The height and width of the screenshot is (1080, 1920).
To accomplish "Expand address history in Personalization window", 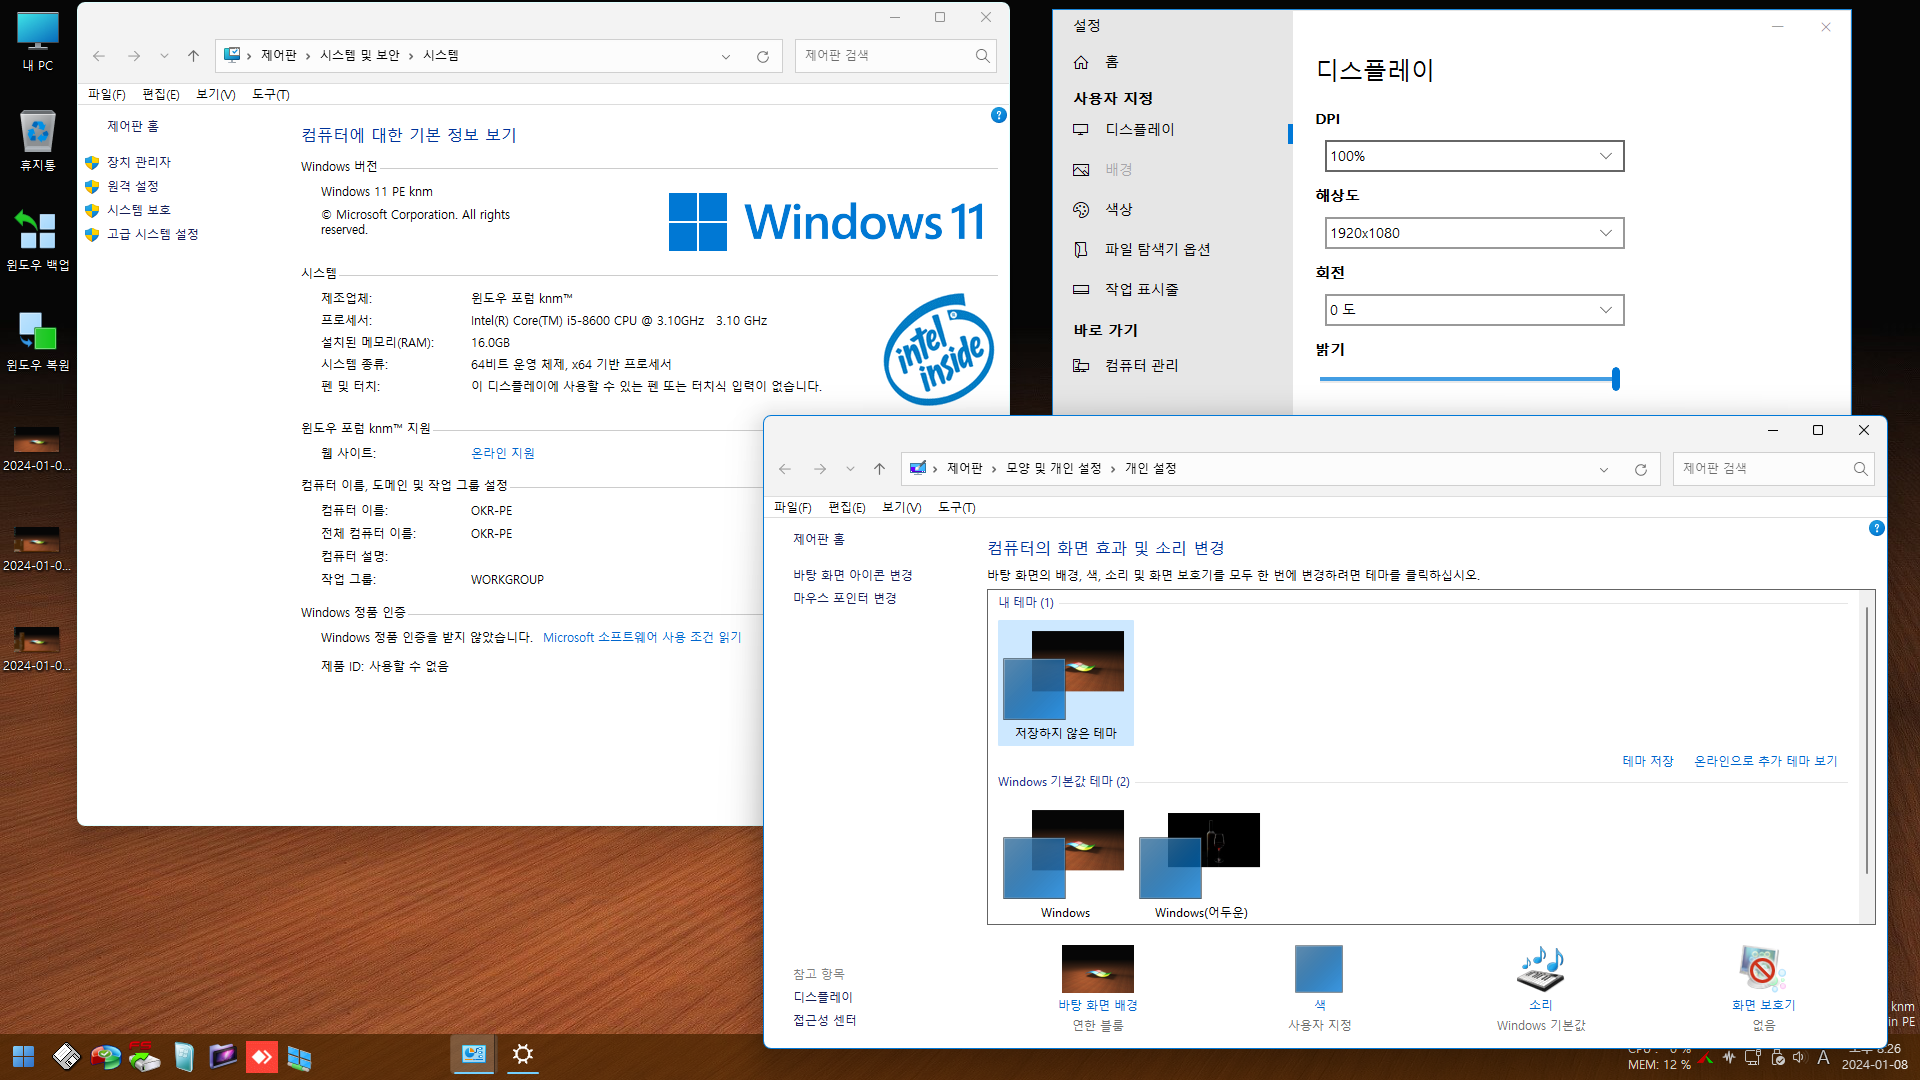I will 1604,469.
